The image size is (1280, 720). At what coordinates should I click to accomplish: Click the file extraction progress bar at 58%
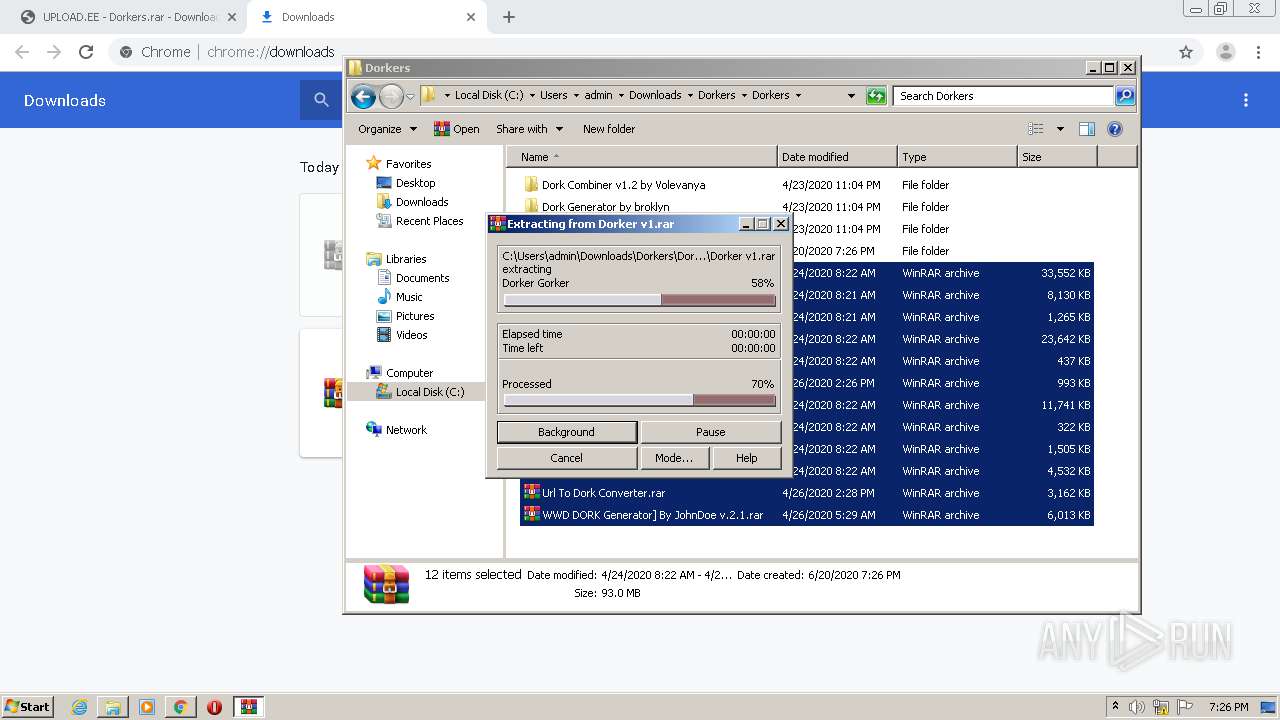point(639,300)
